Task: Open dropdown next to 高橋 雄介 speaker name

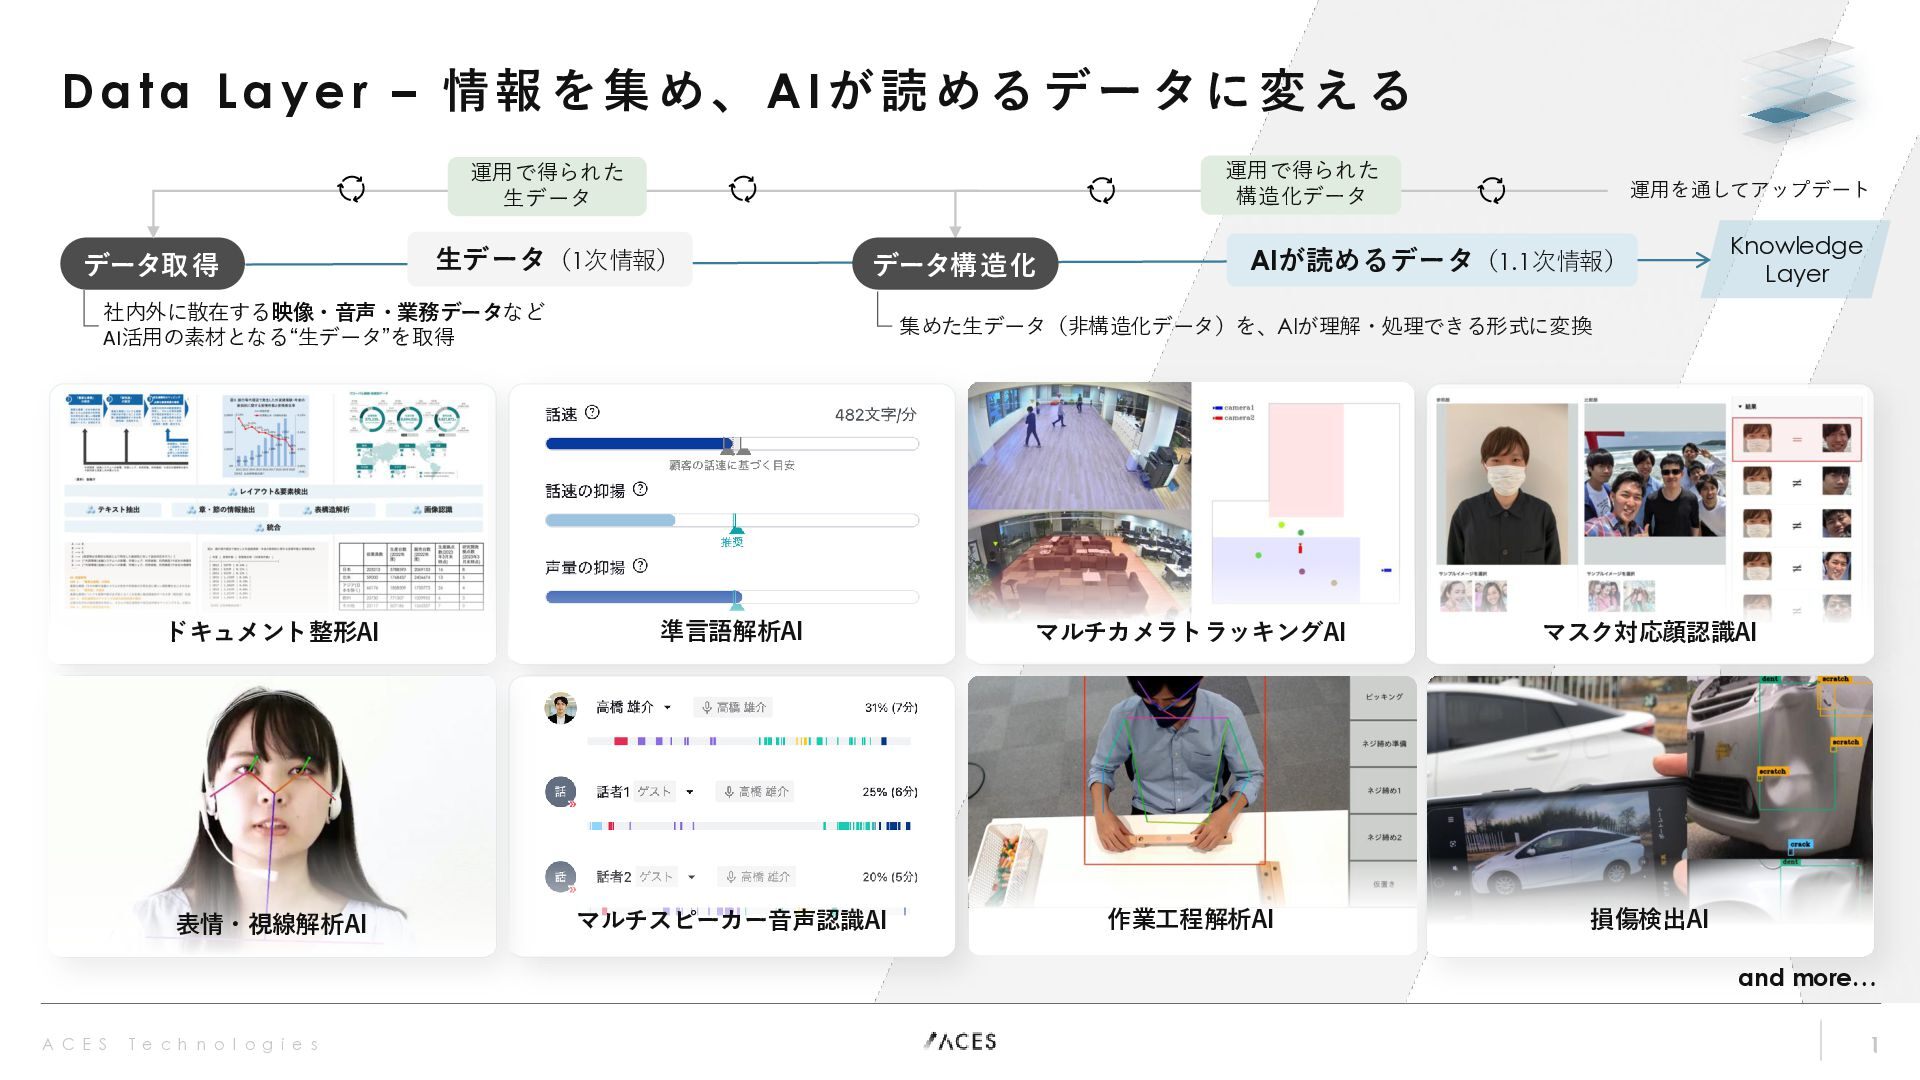Action: [x=668, y=708]
